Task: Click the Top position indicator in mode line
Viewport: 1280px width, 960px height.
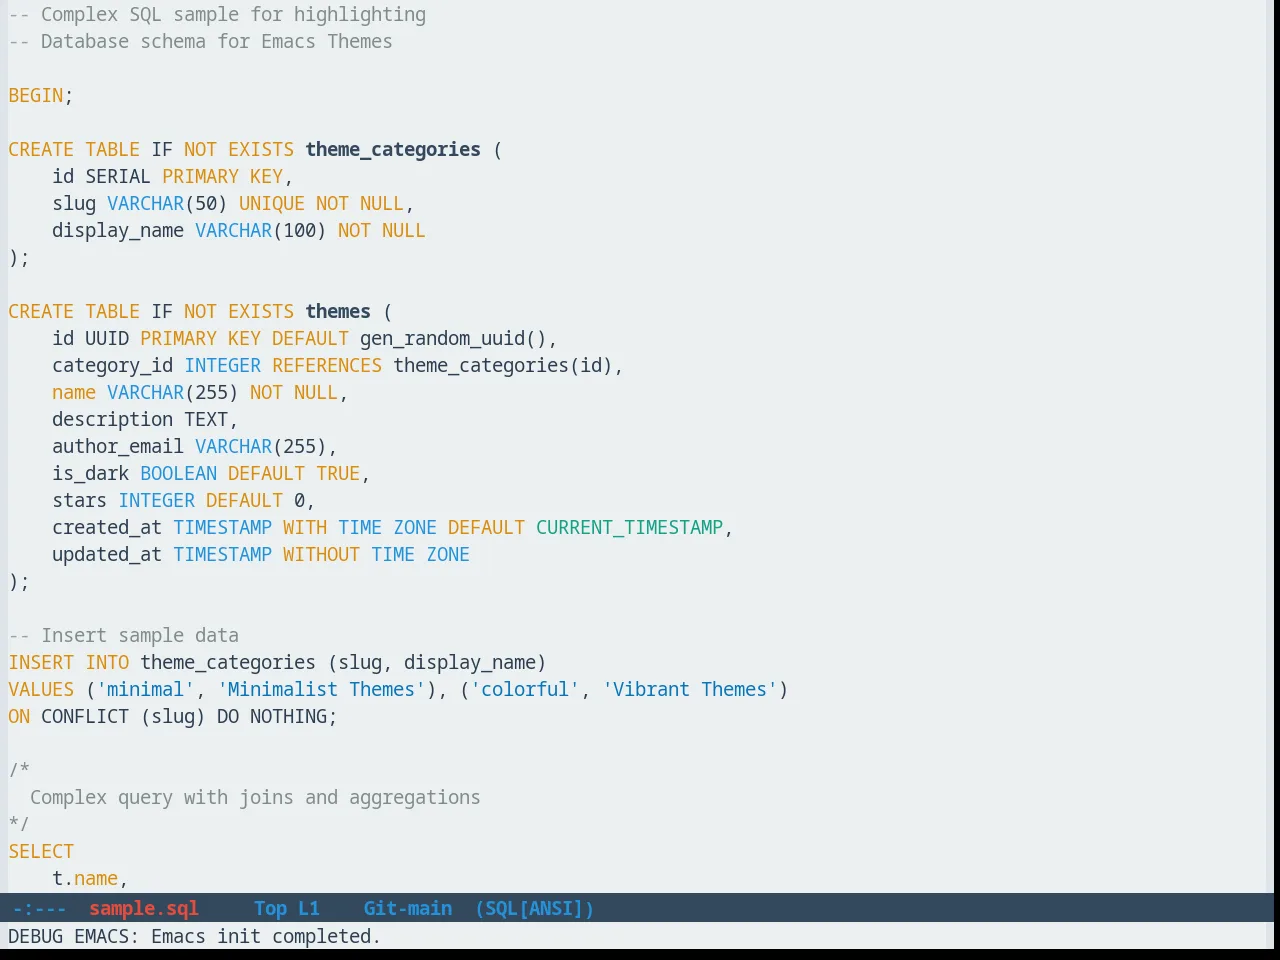Action: pyautogui.click(x=270, y=908)
